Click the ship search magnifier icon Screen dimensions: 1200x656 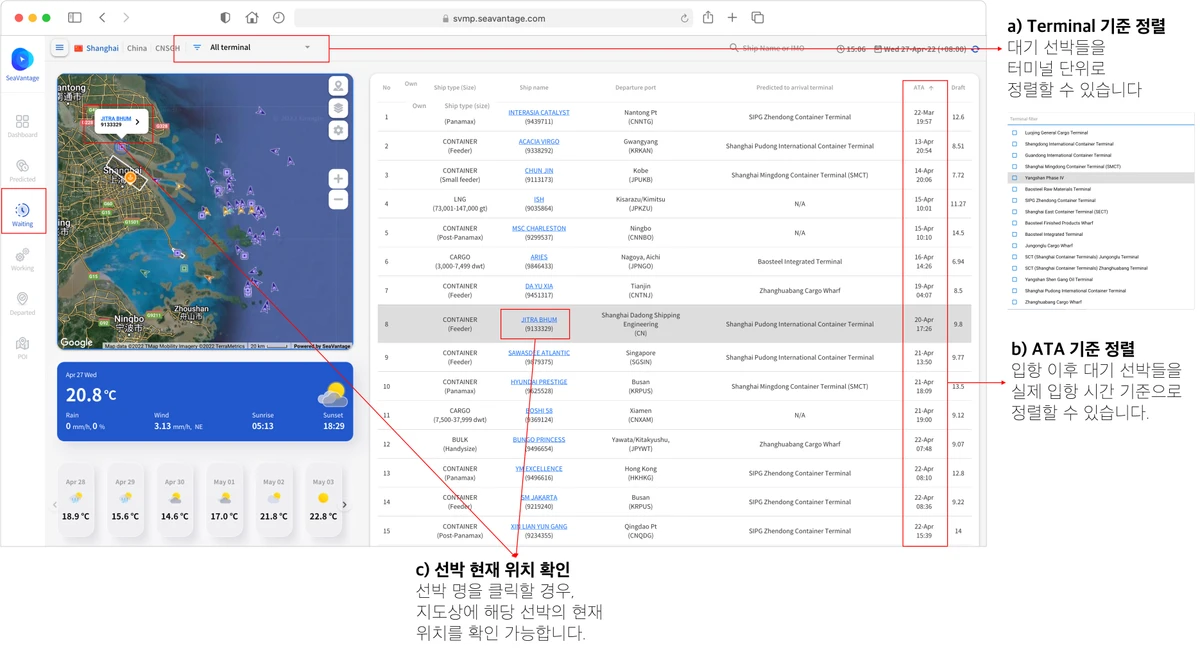(734, 48)
